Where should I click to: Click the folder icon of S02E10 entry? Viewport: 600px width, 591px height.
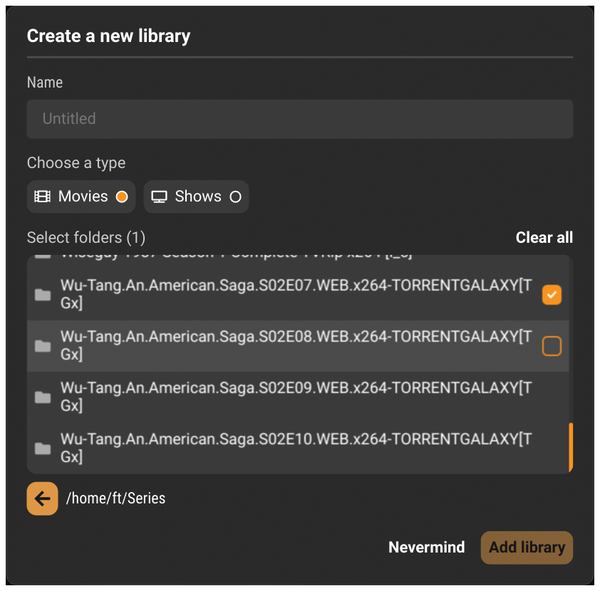click(x=42, y=448)
